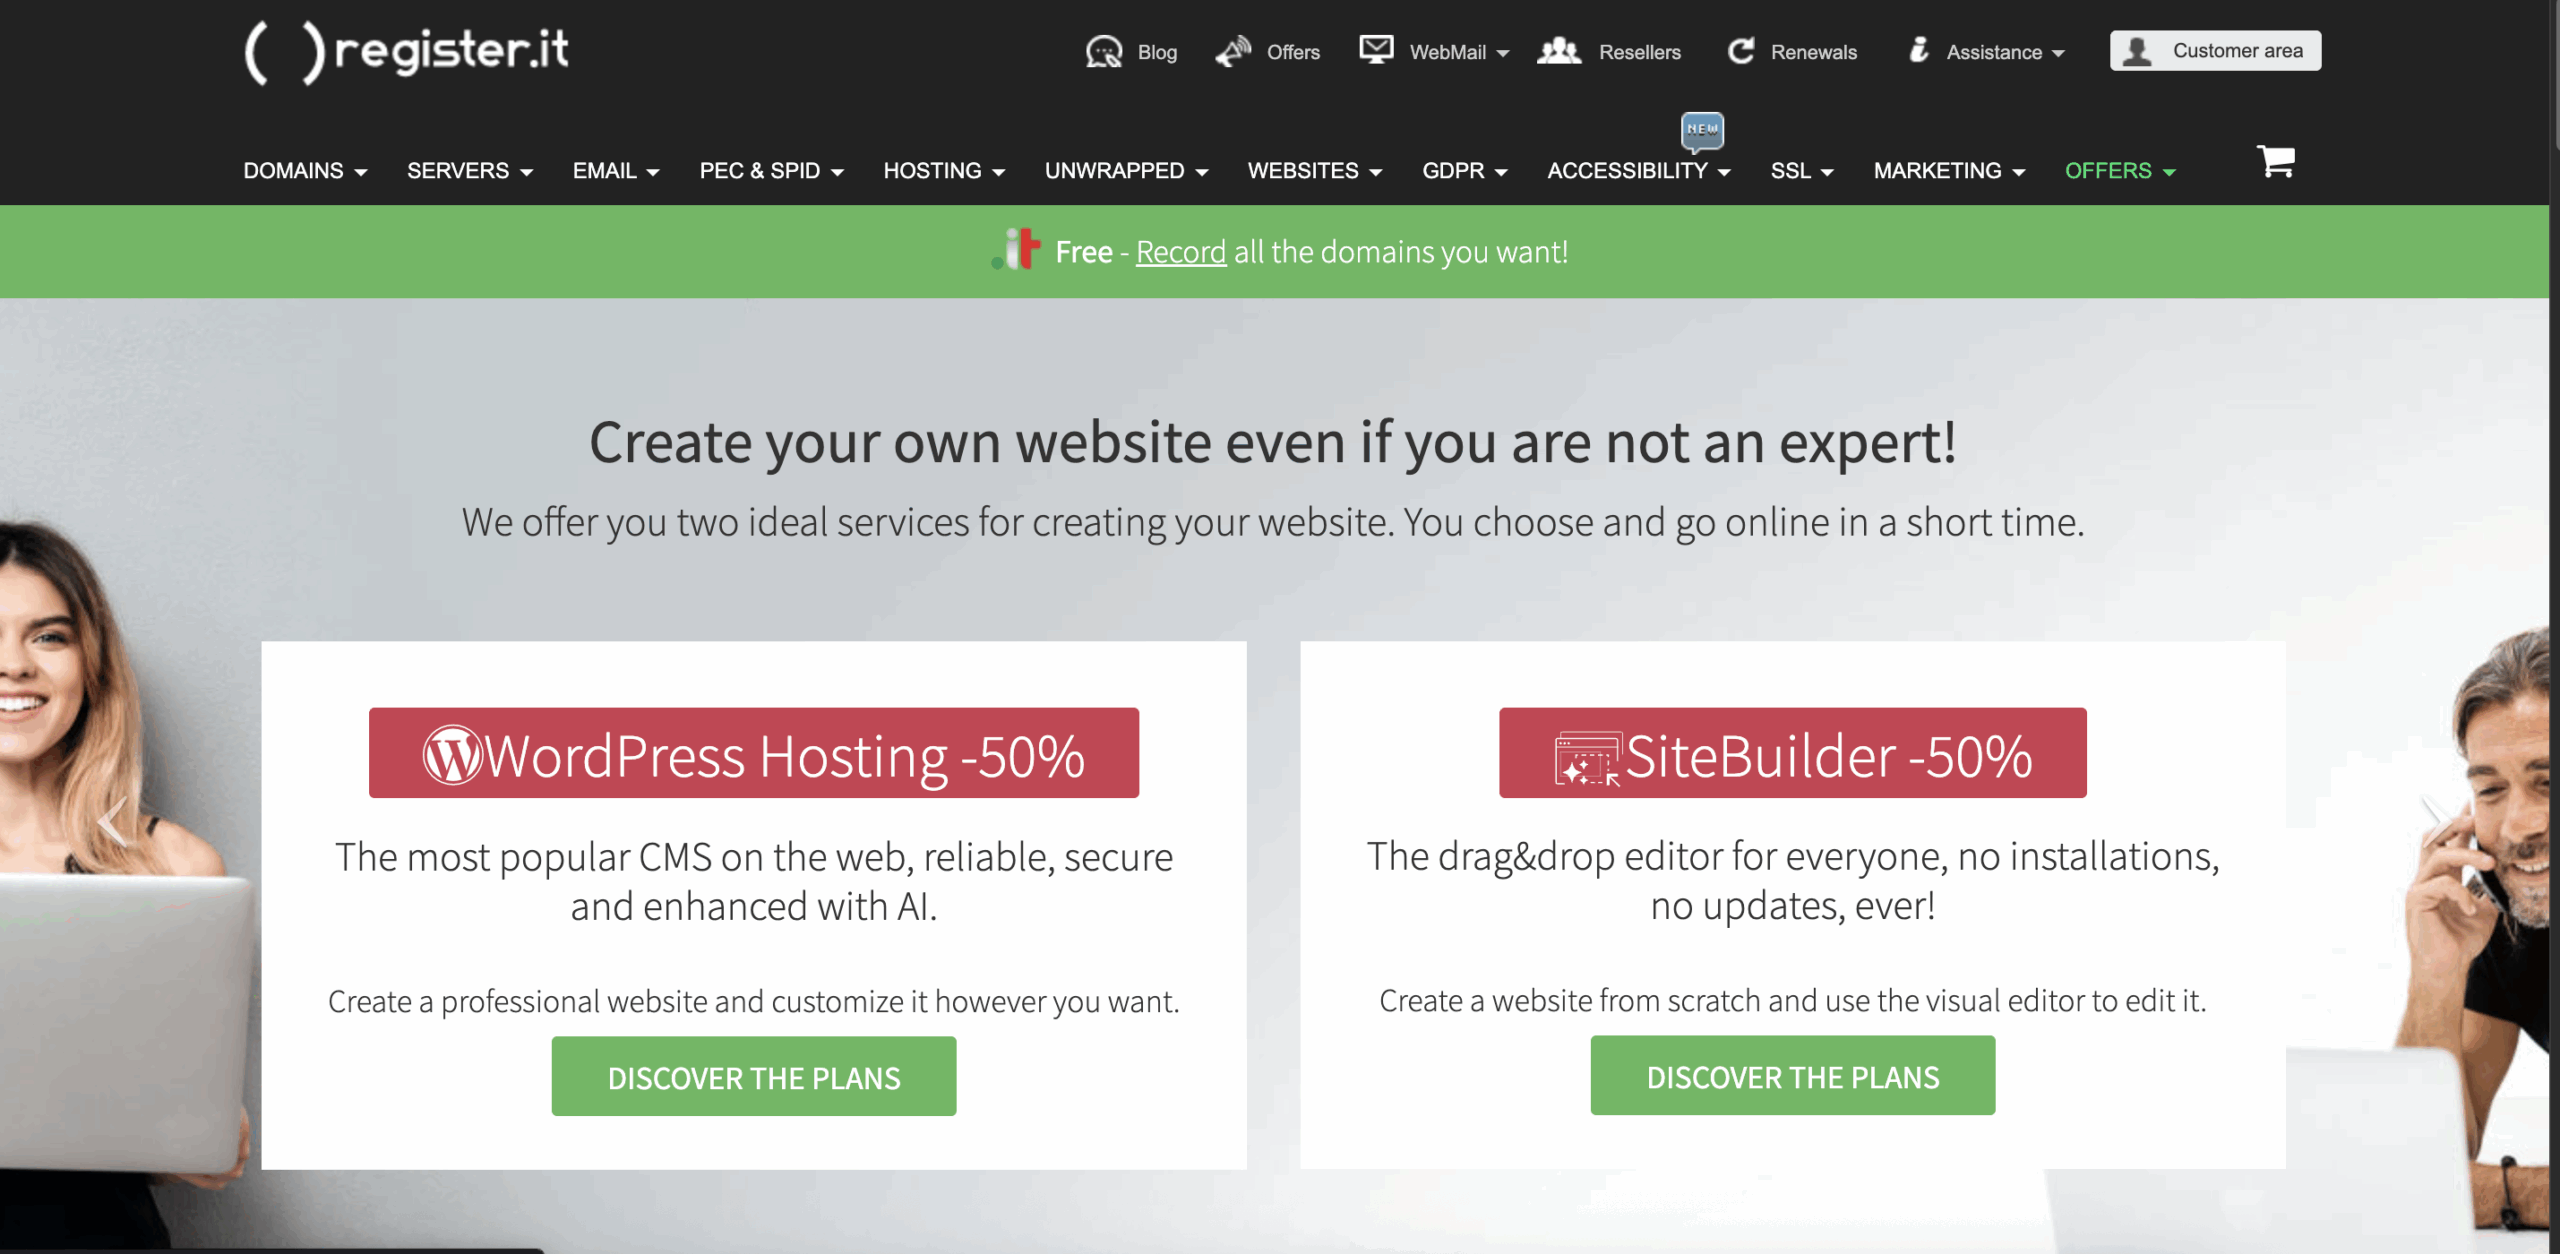Click the Renewals refresh arrow icon
Viewport: 2560px width, 1254px height.
(1741, 51)
